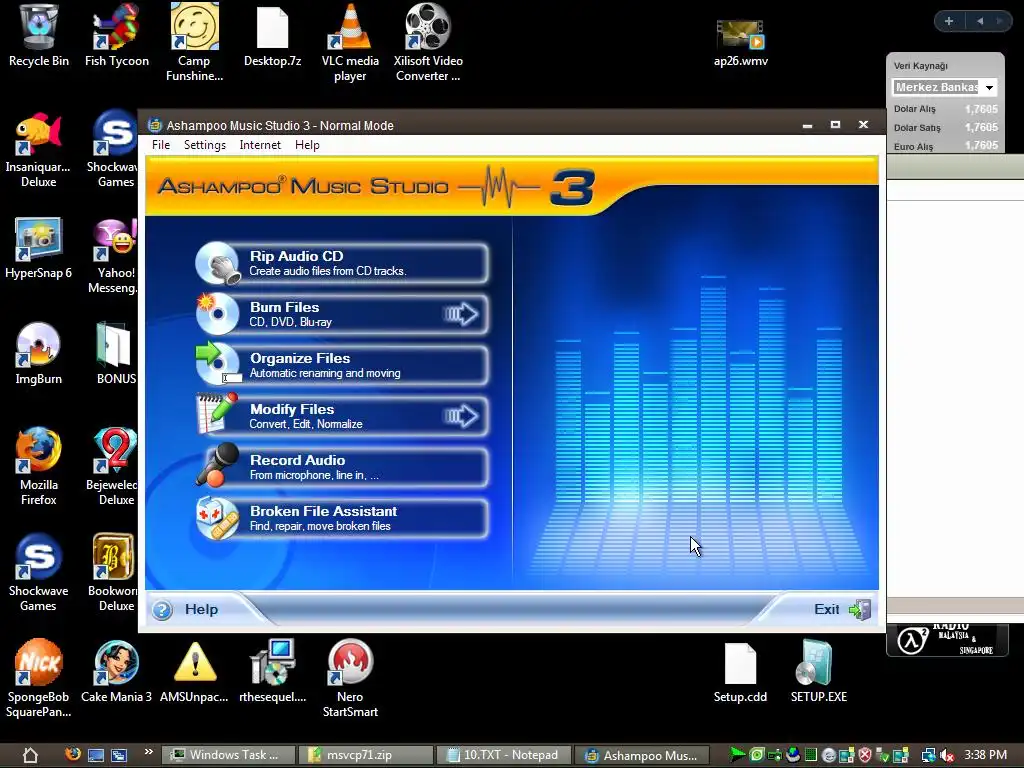1024x768 pixels.
Task: Open Burn Files option
Action: pyautogui.click(x=342, y=314)
